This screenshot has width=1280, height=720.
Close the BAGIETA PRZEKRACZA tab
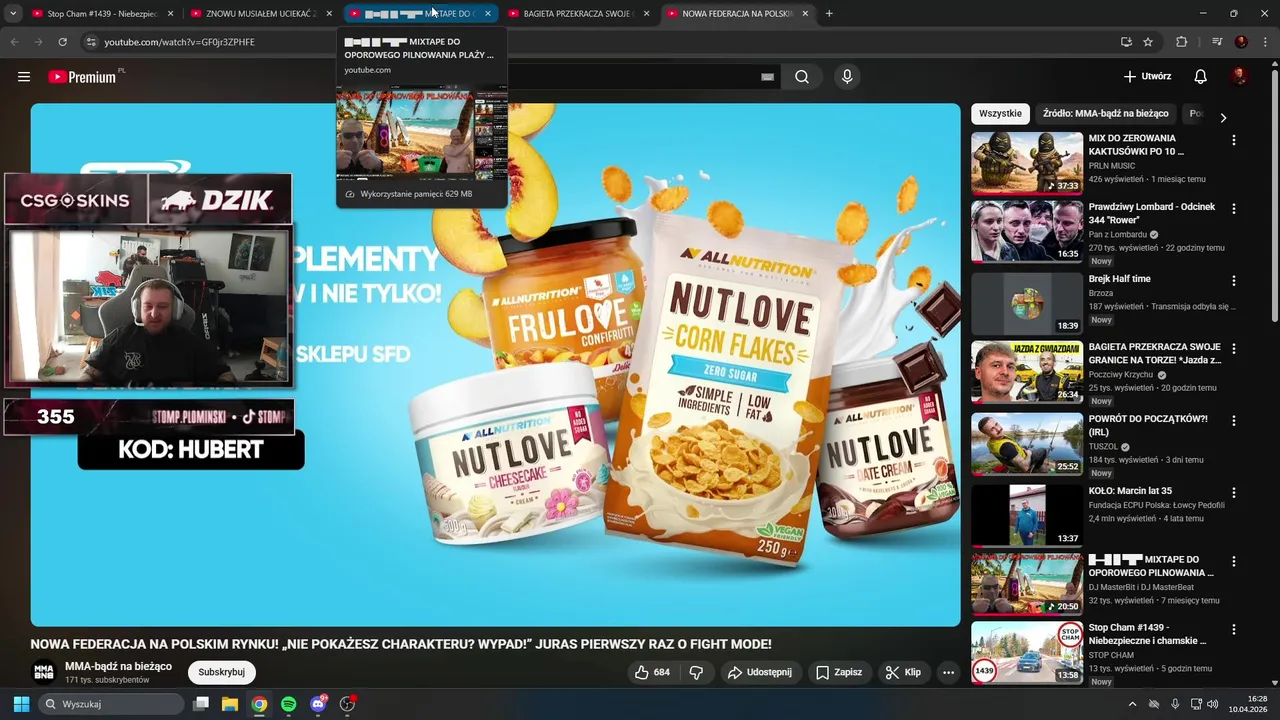coord(646,14)
